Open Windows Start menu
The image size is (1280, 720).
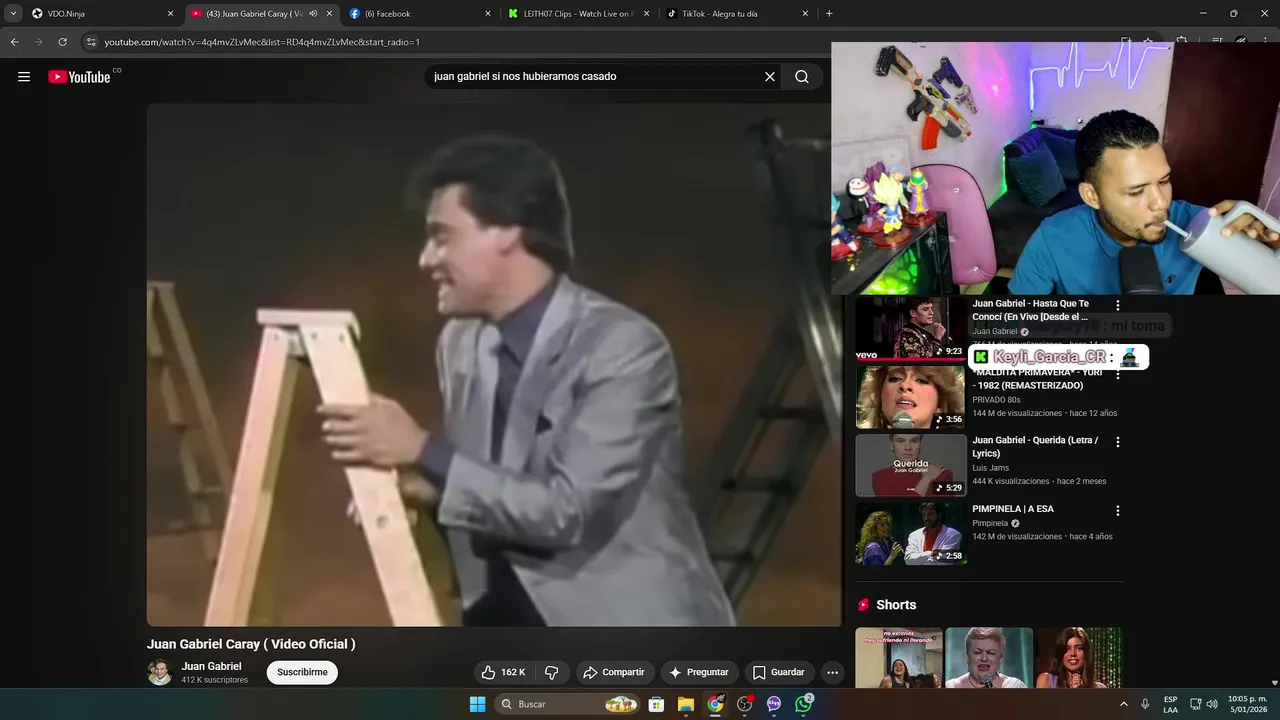tap(477, 704)
